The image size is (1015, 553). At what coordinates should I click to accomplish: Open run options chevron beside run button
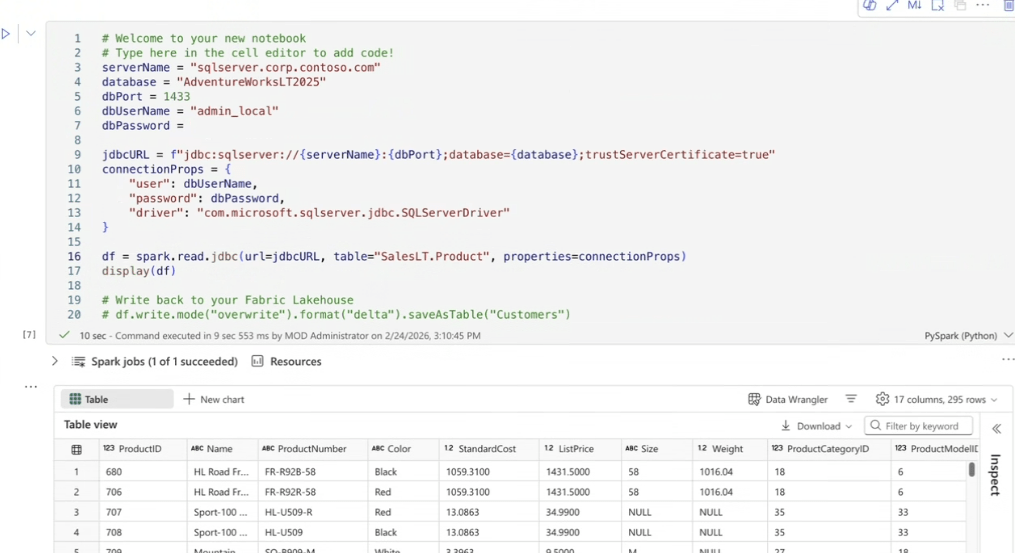(31, 34)
